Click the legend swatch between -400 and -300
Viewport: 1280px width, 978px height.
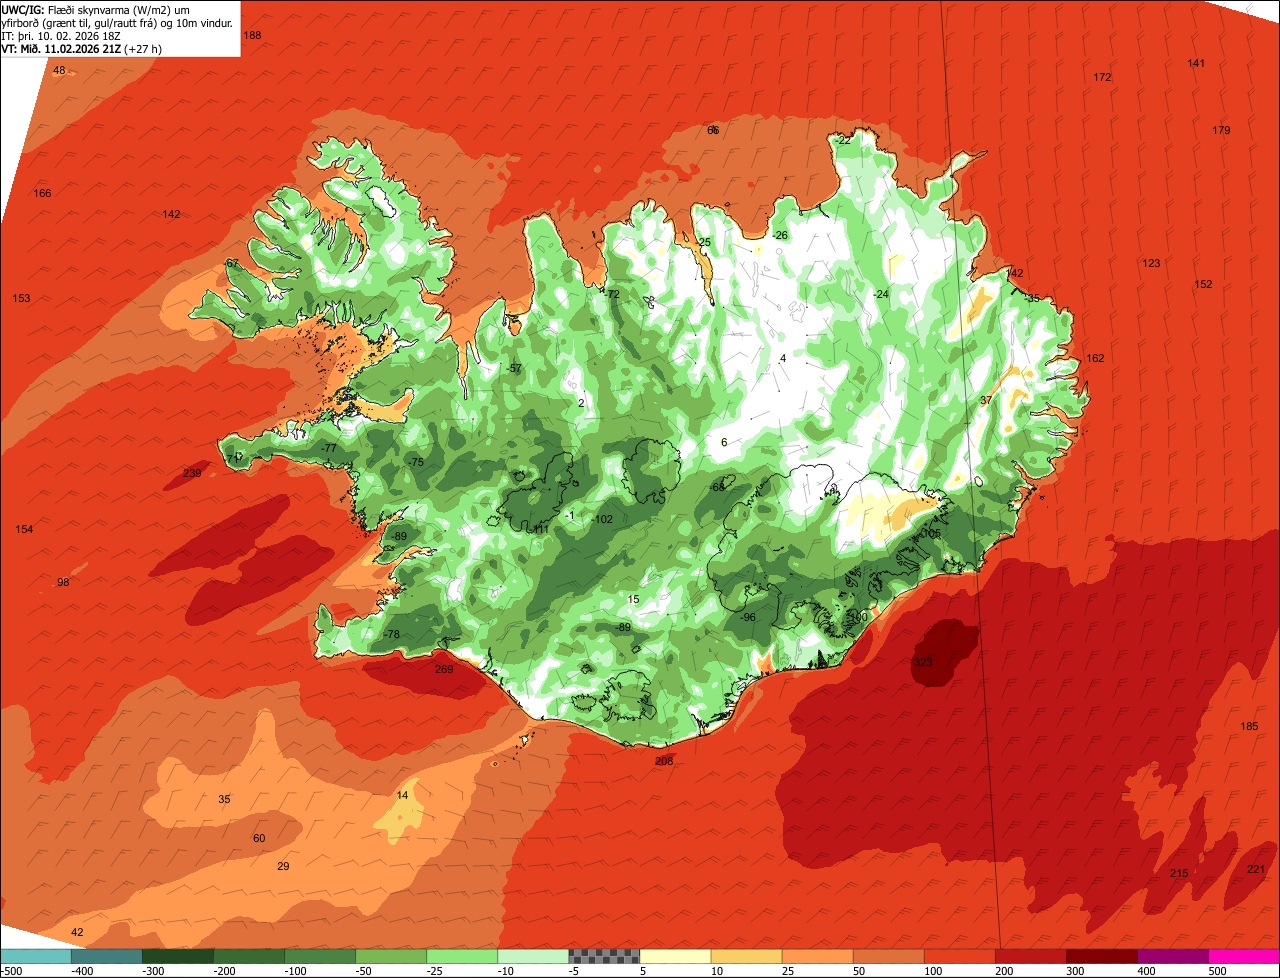107,956
